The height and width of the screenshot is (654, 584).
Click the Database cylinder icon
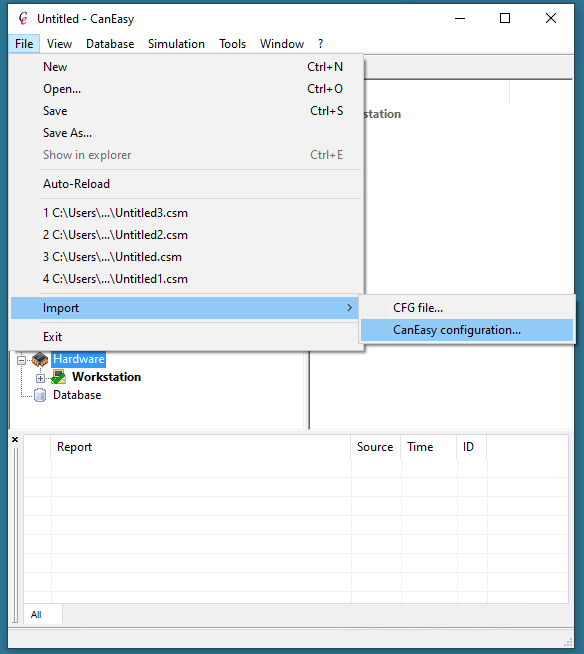40,395
